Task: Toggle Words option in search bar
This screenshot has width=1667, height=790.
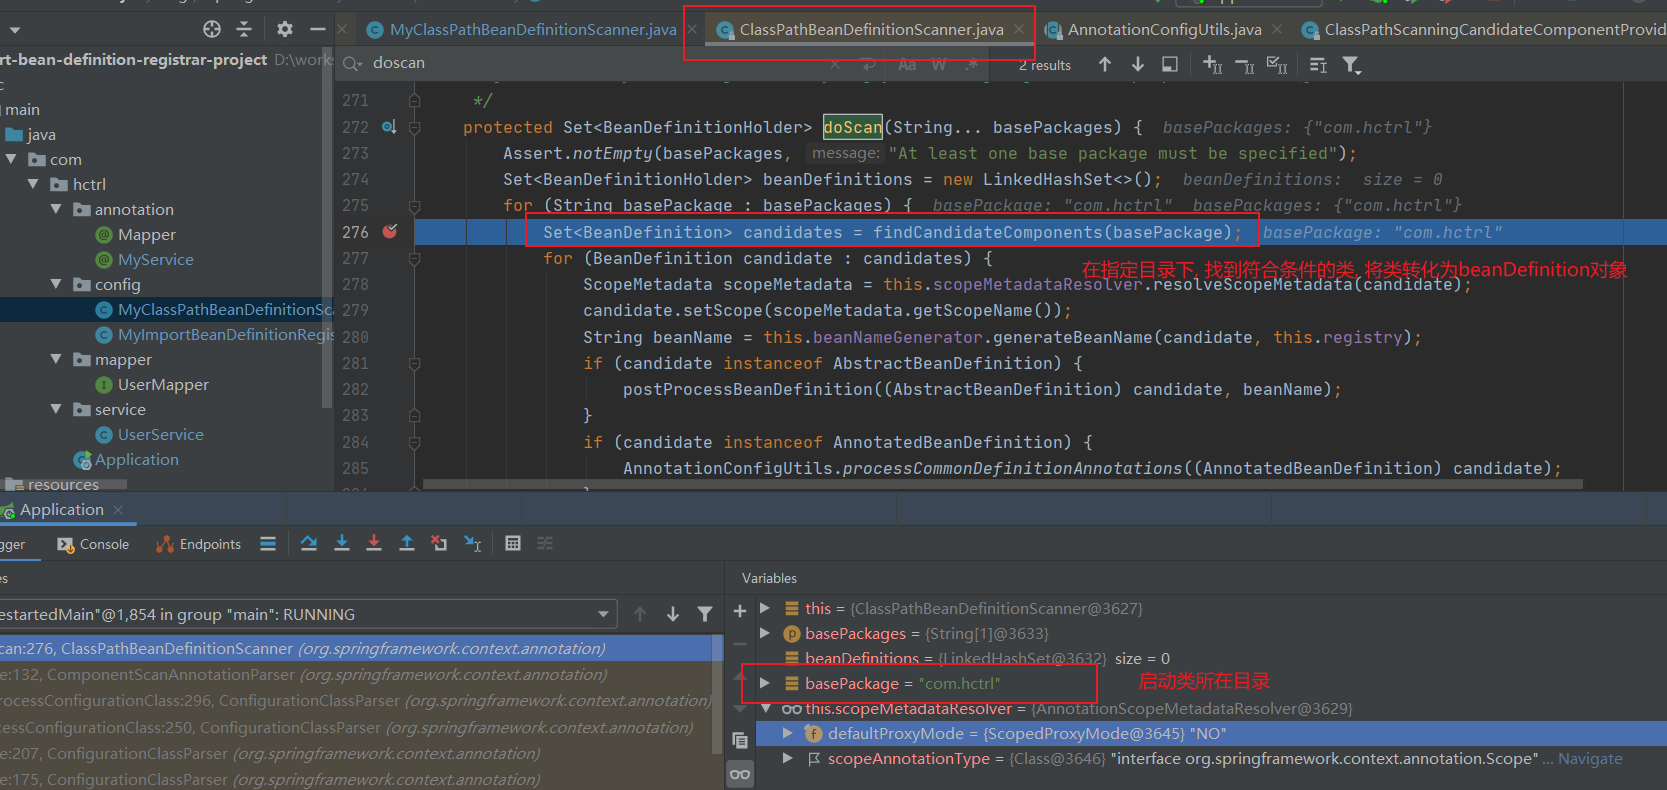Action: pos(939,64)
